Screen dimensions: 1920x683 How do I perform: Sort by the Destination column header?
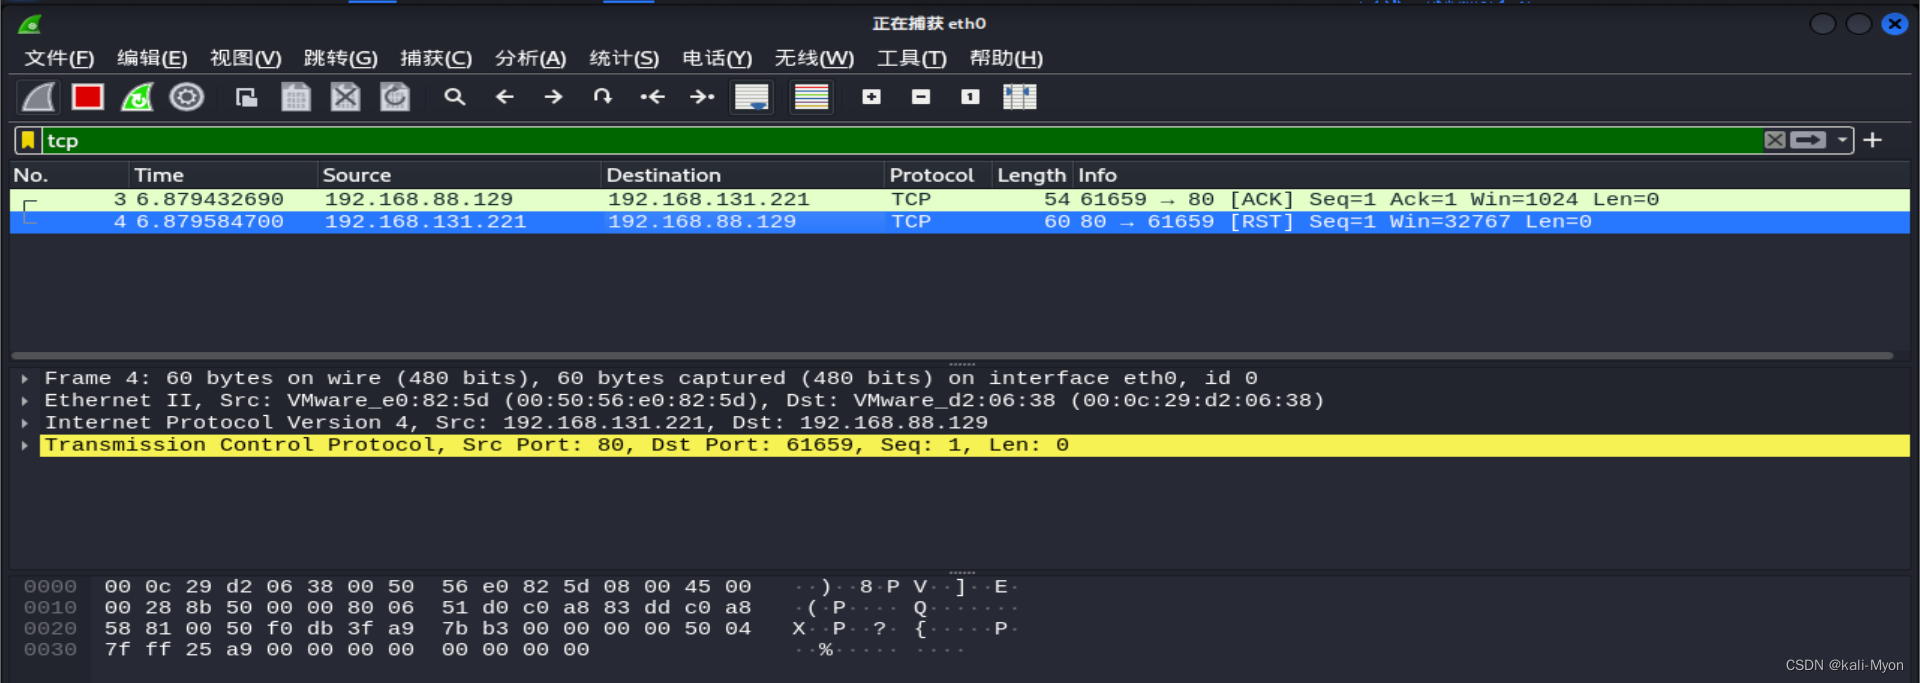[742, 175]
